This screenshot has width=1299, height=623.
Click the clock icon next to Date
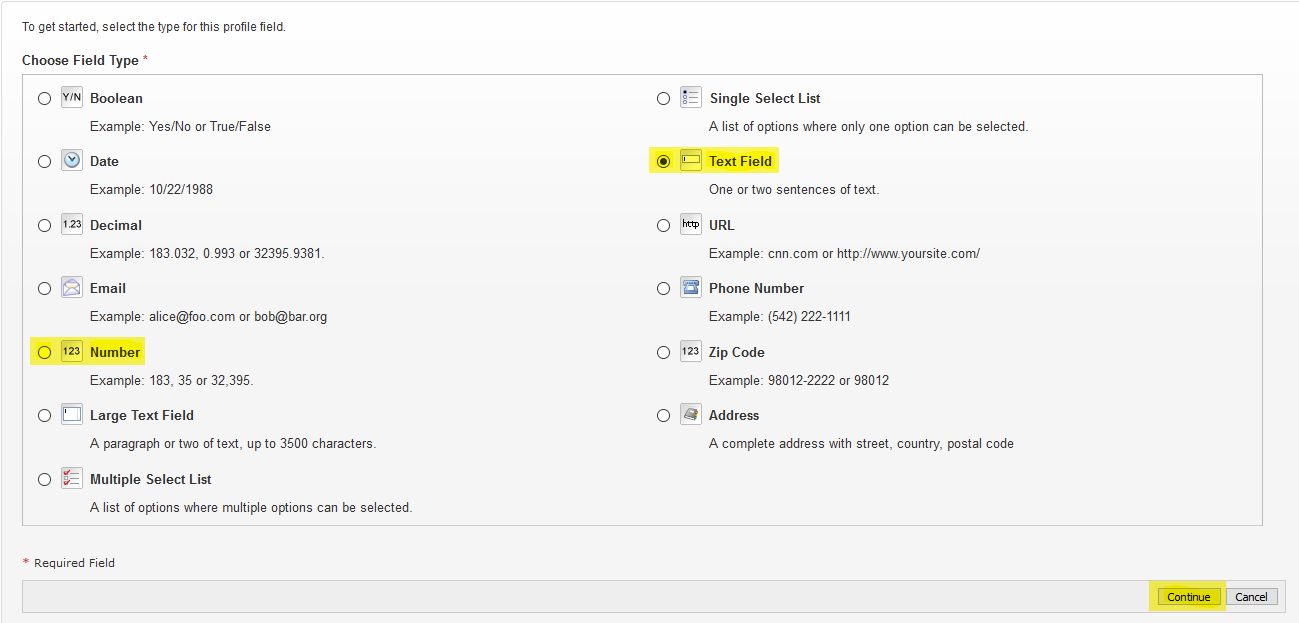[71, 161]
